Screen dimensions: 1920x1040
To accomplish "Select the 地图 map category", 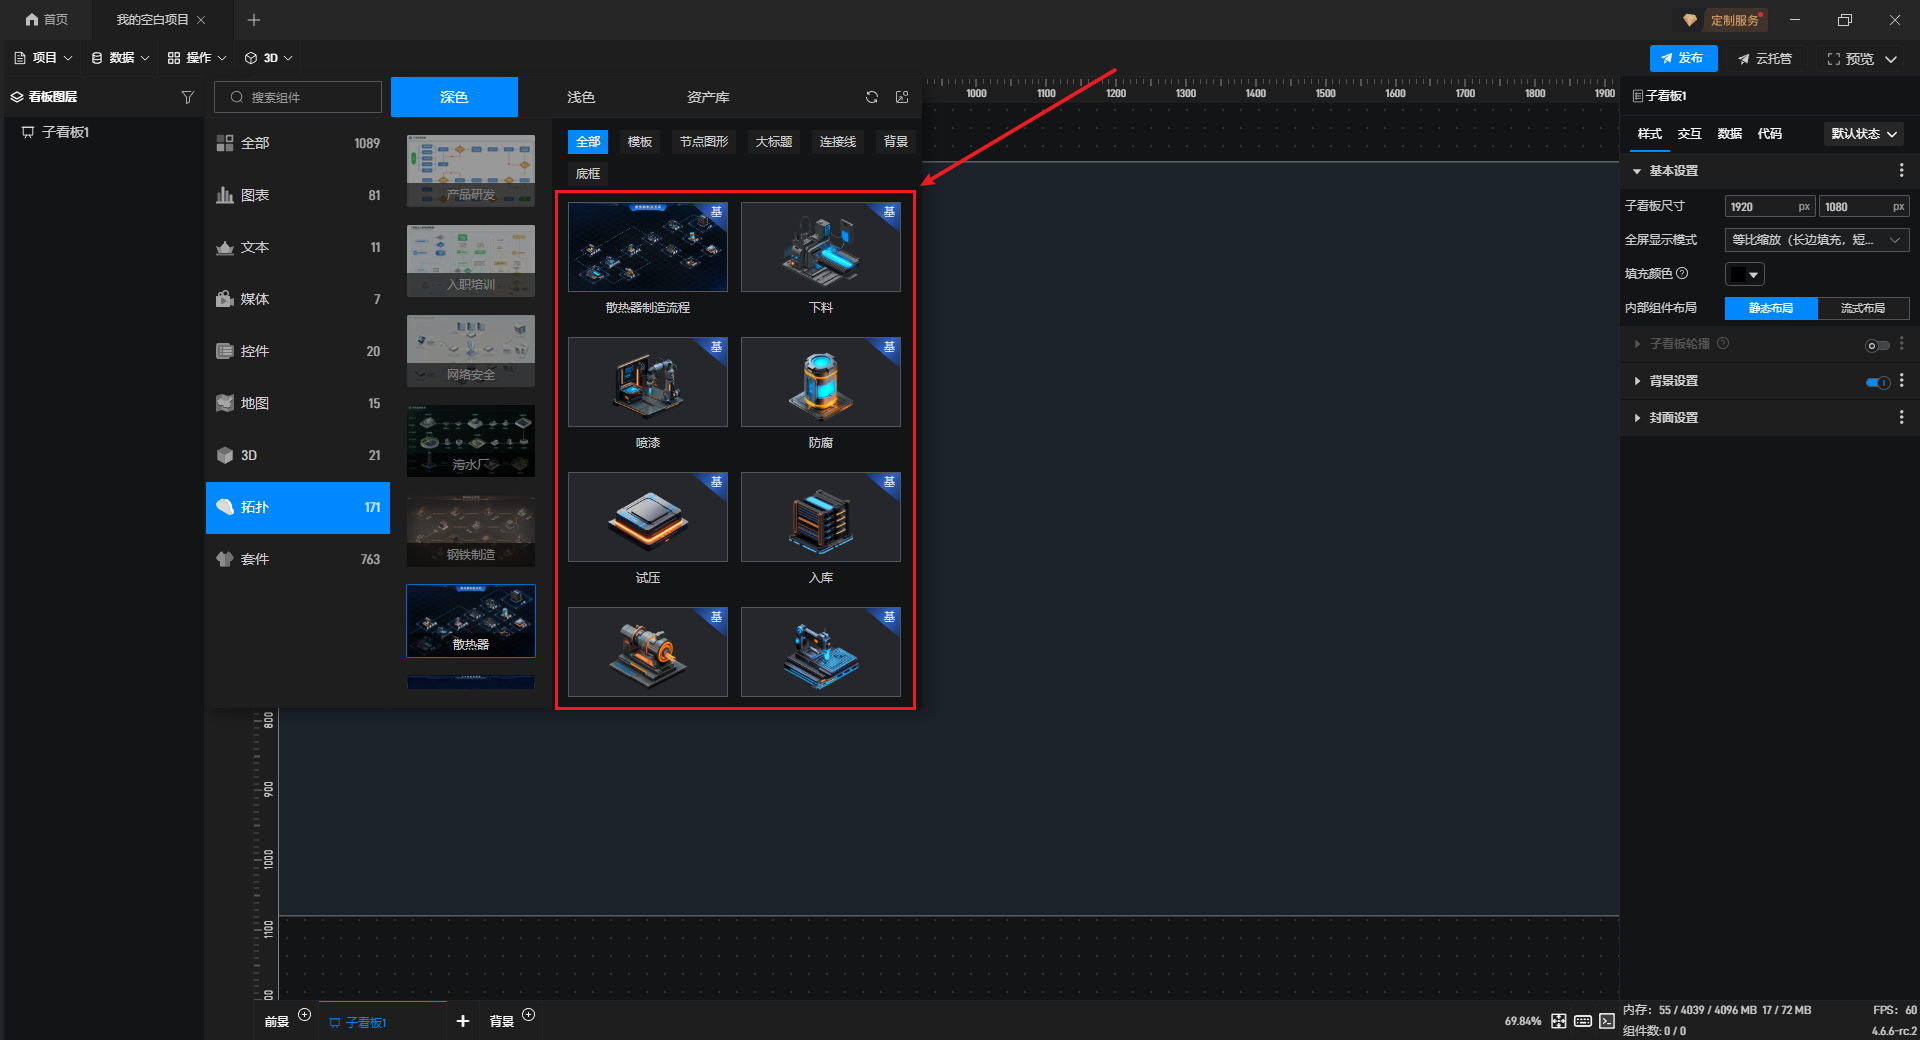I will click(x=298, y=403).
